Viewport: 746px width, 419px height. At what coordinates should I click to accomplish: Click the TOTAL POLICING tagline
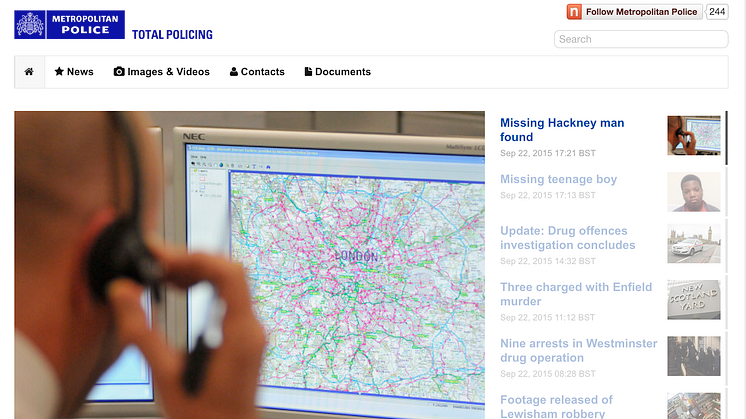pyautogui.click(x=172, y=35)
